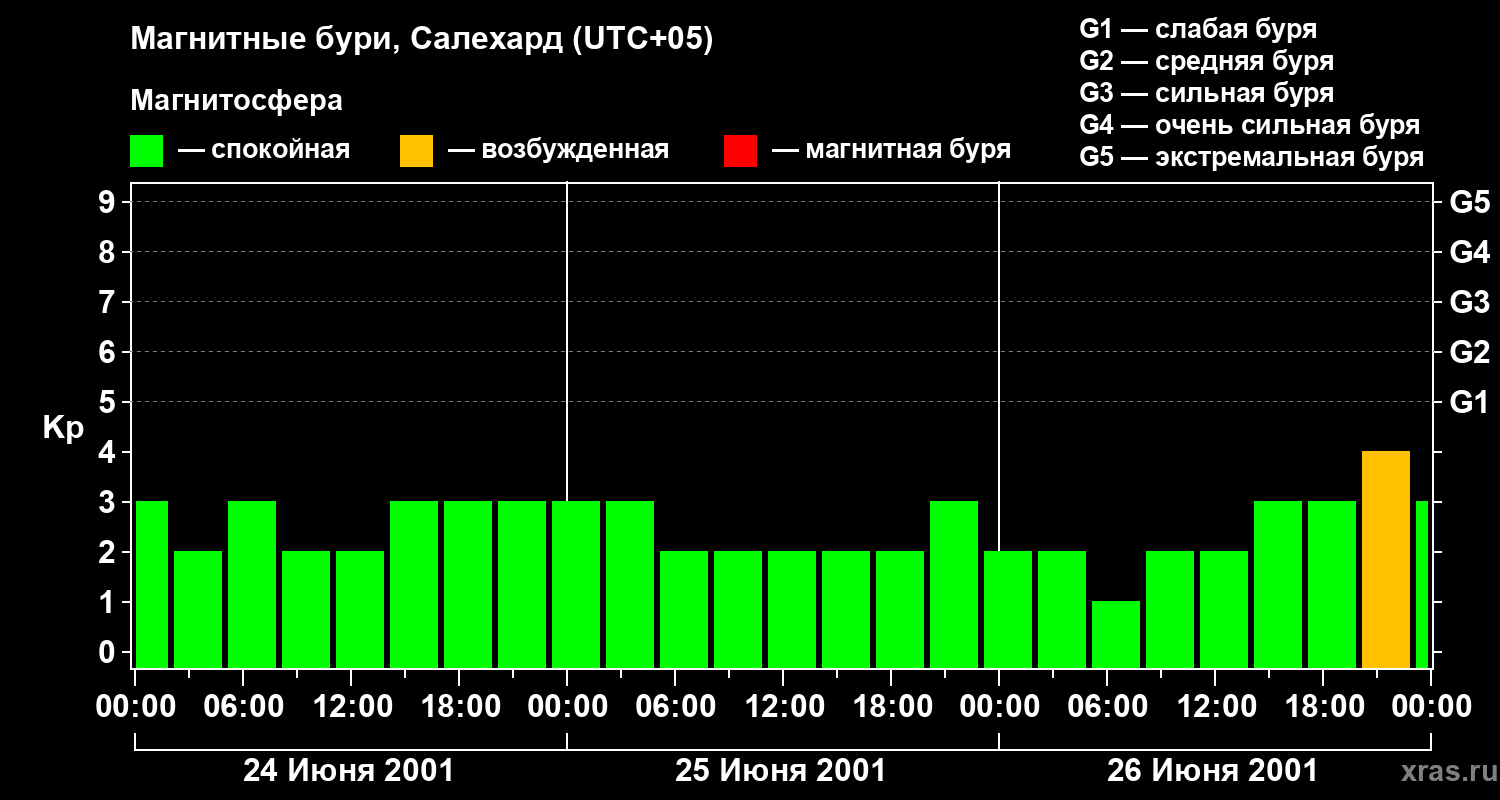1500x800 pixels.
Task: Click the title "Магнитные бури, Салехард (UTC+05)"
Action: point(422,40)
